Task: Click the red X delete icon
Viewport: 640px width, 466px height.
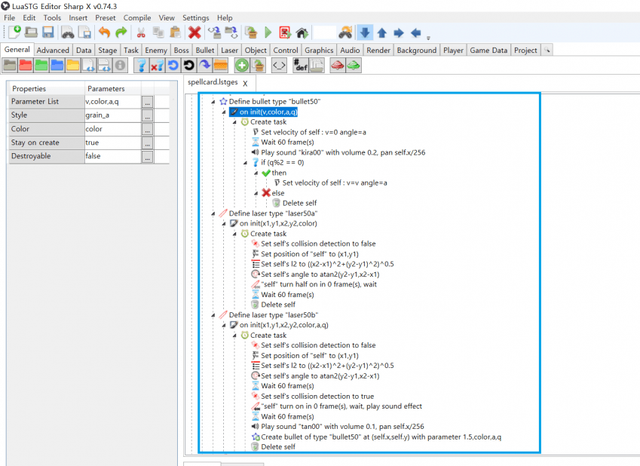Action: click(x=194, y=33)
